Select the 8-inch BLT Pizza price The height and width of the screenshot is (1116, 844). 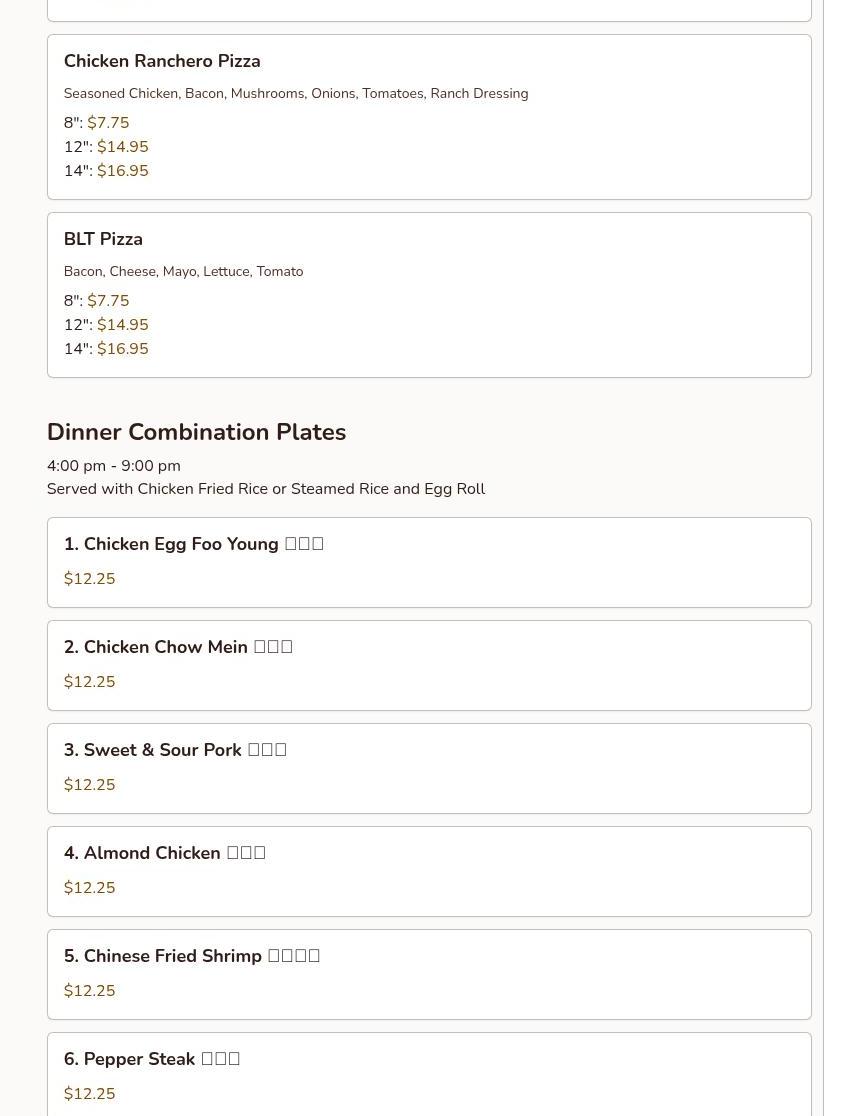(108, 300)
